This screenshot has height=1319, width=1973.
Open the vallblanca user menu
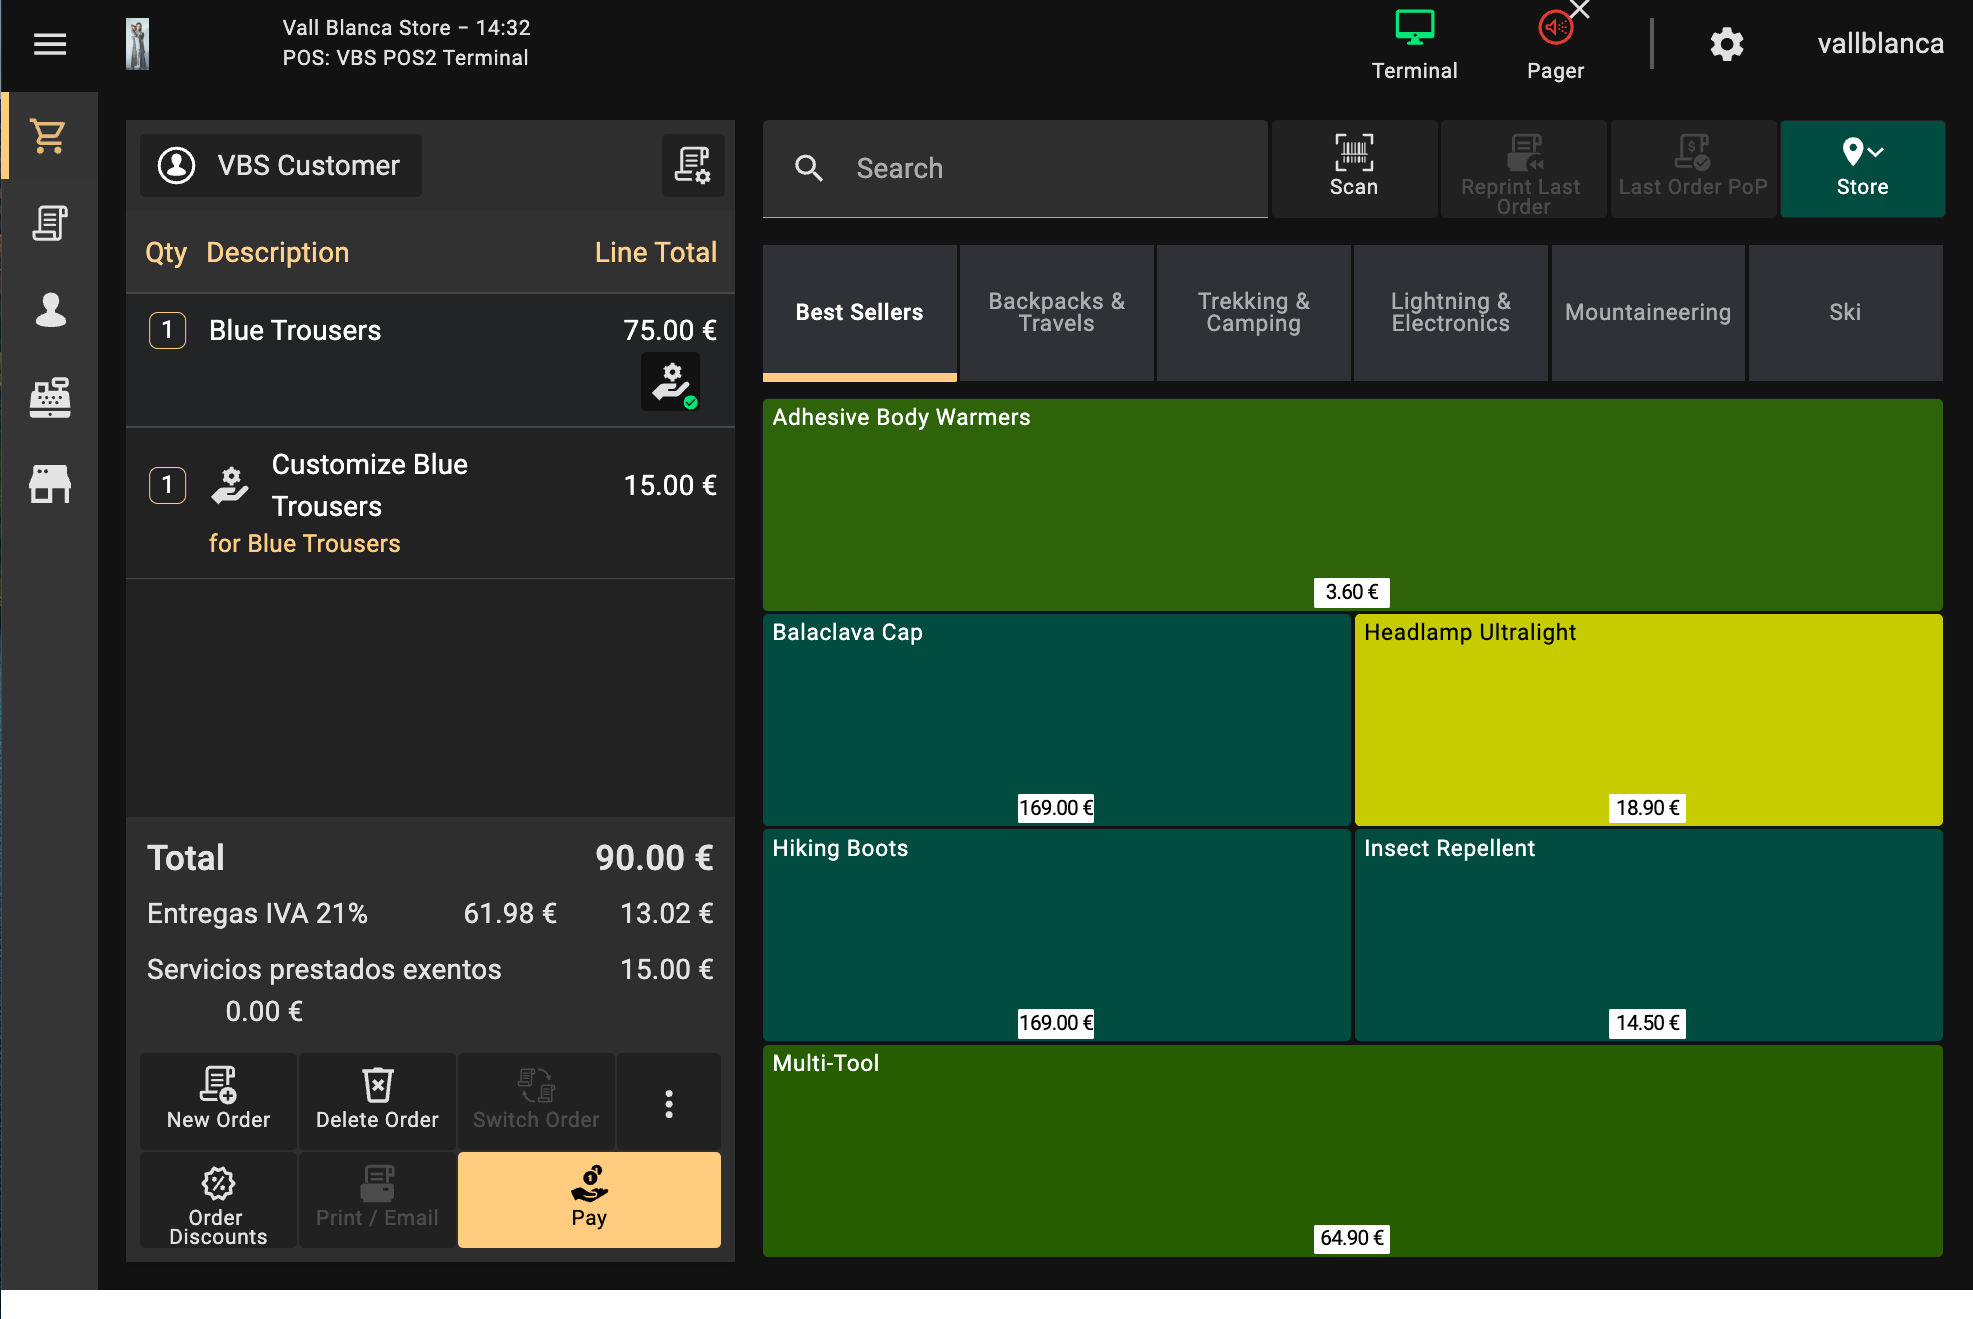1880,44
